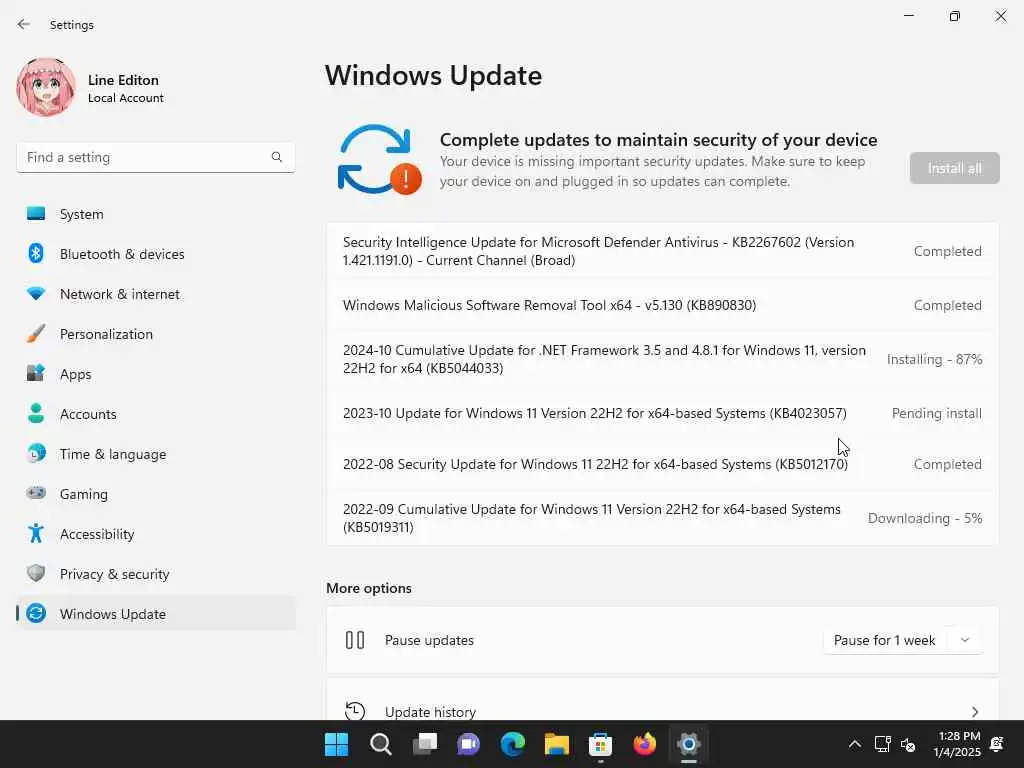Open the notification bell icon
Viewport: 1024px width, 768px height.
[997, 744]
